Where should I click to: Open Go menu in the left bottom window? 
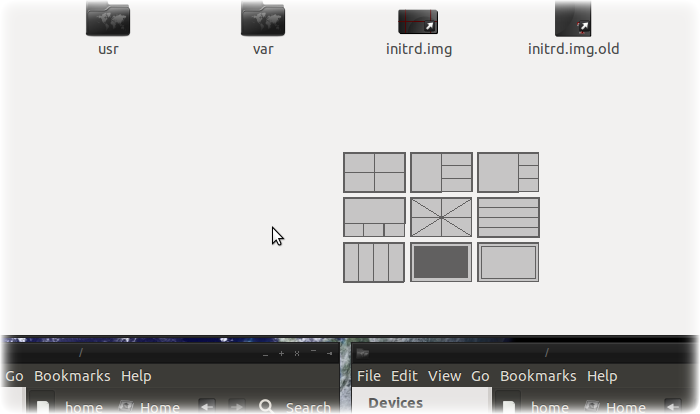click(x=14, y=376)
